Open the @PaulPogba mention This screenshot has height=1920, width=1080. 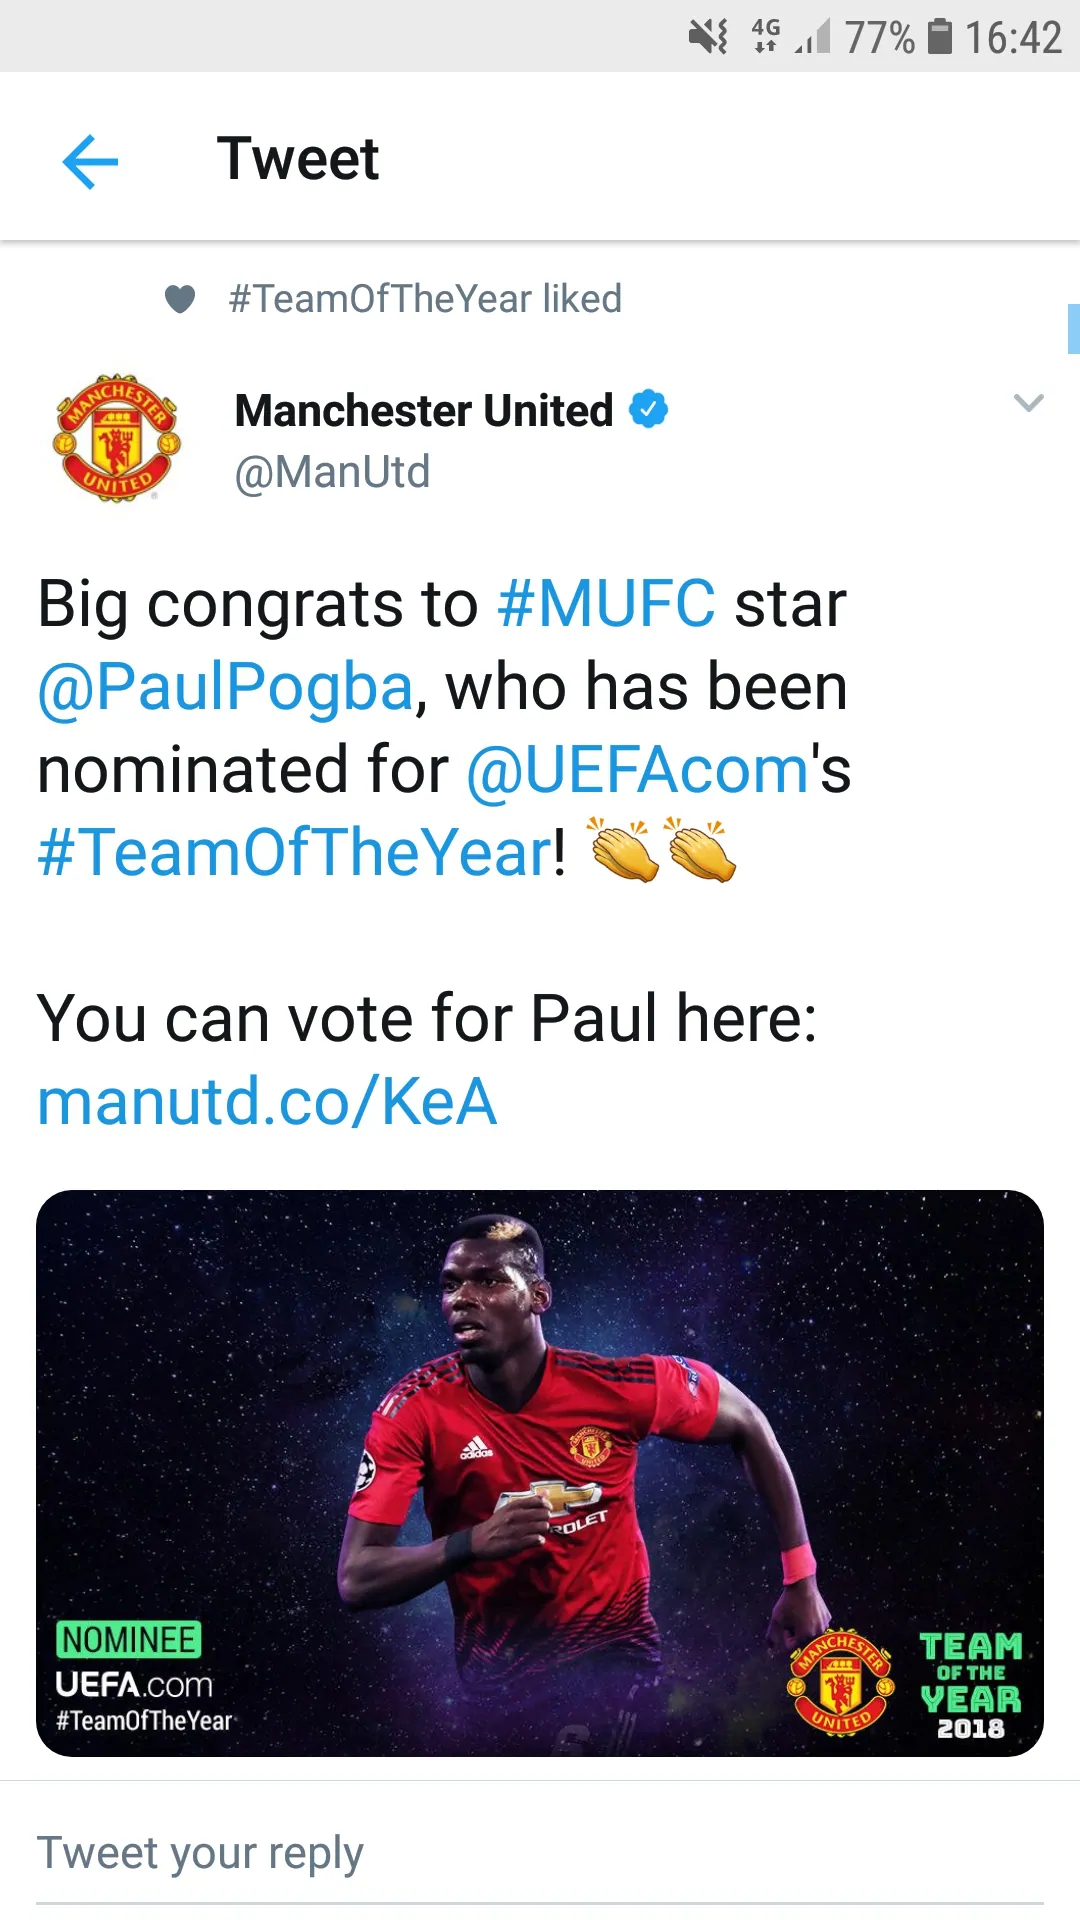pyautogui.click(x=225, y=687)
